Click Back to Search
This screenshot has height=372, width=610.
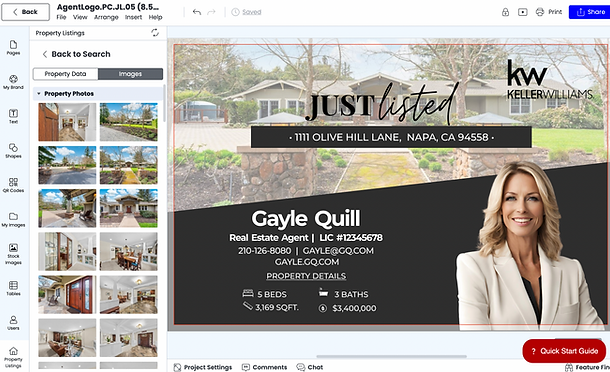click(x=76, y=54)
